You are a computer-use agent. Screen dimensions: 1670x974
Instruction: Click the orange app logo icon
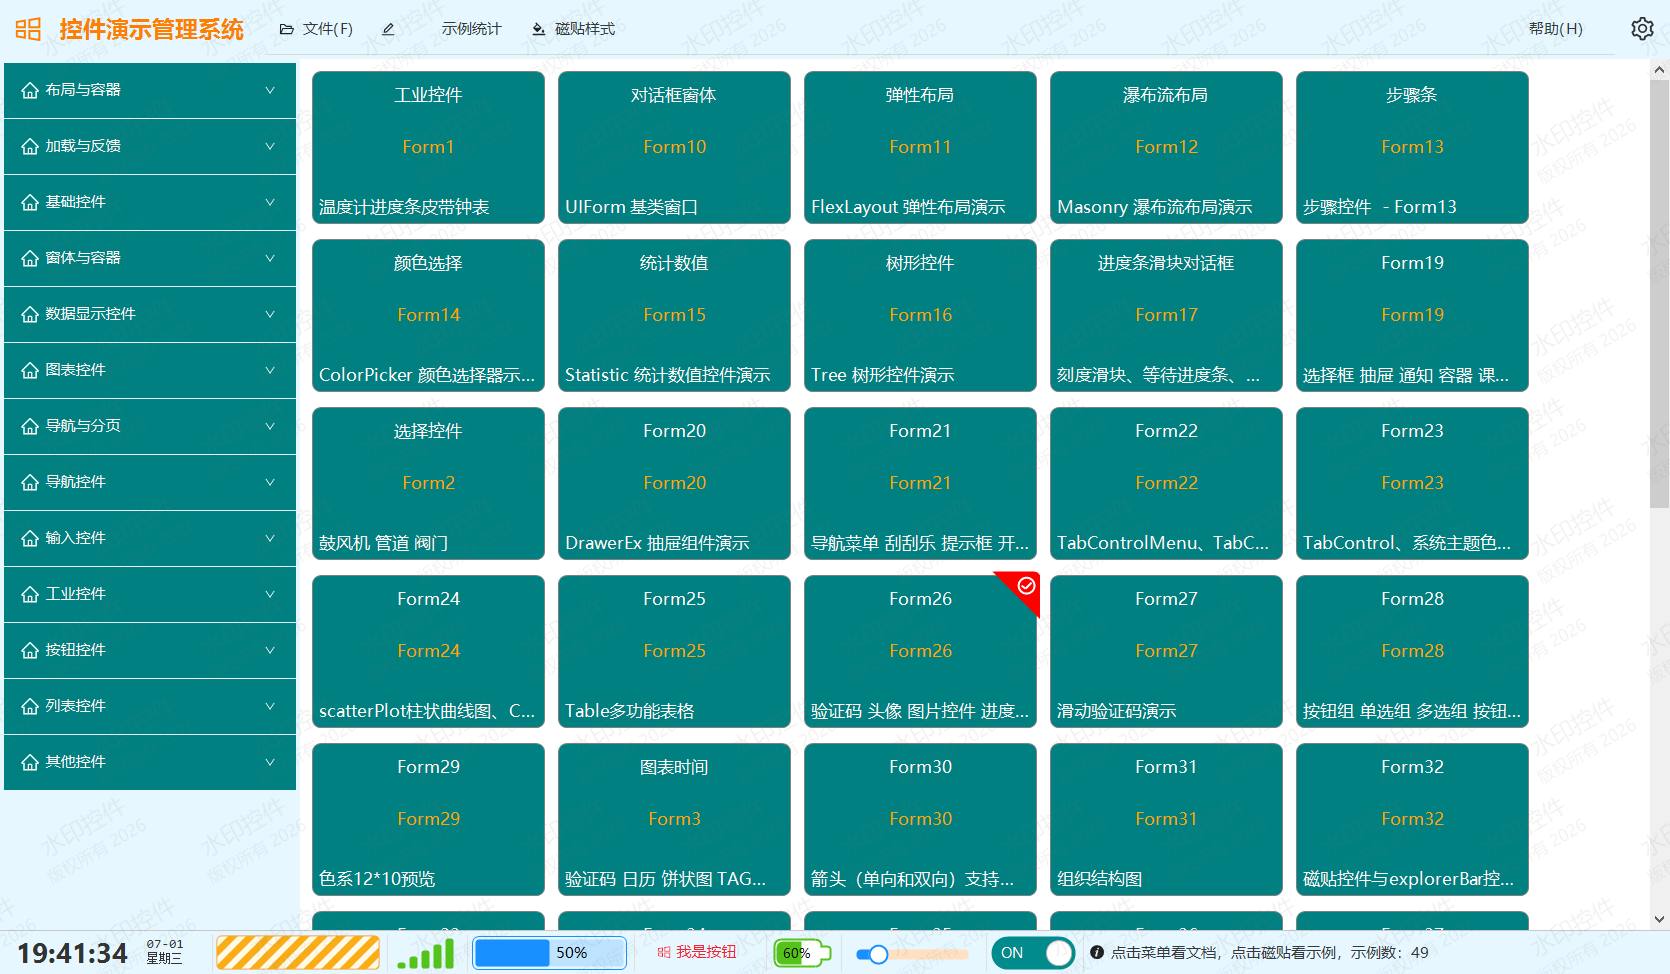pos(28,29)
